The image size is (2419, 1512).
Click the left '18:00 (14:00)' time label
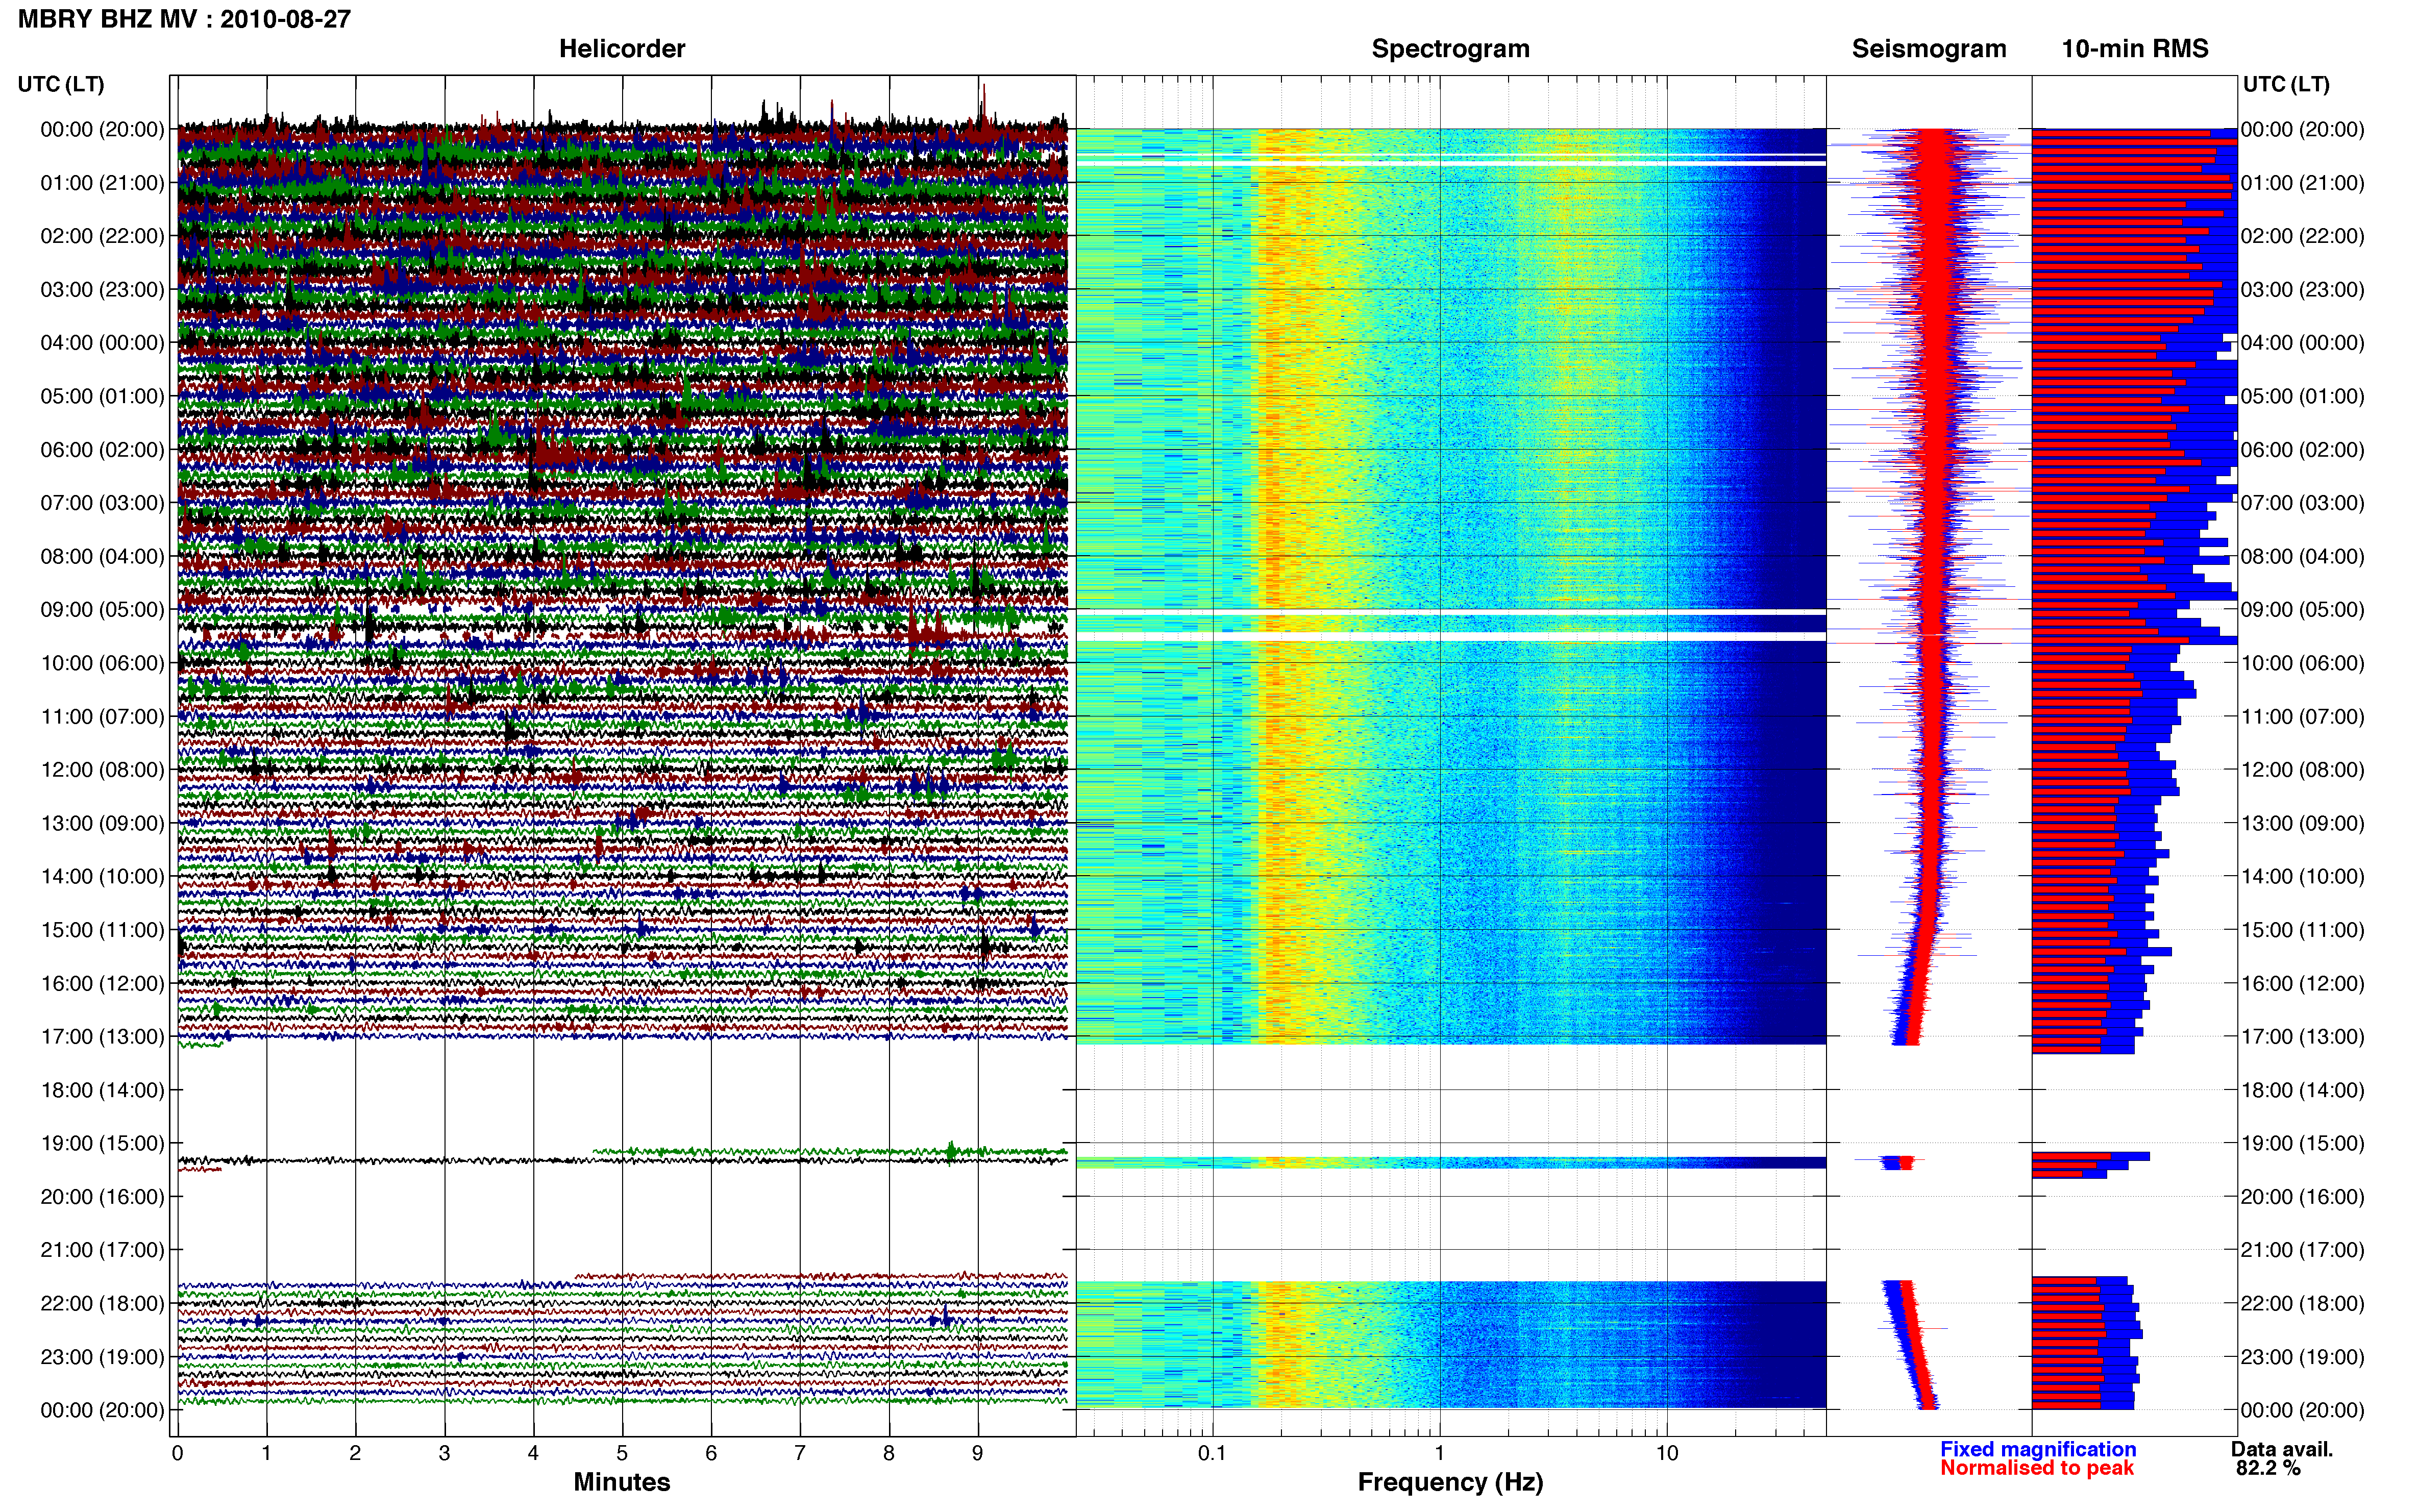point(102,1090)
